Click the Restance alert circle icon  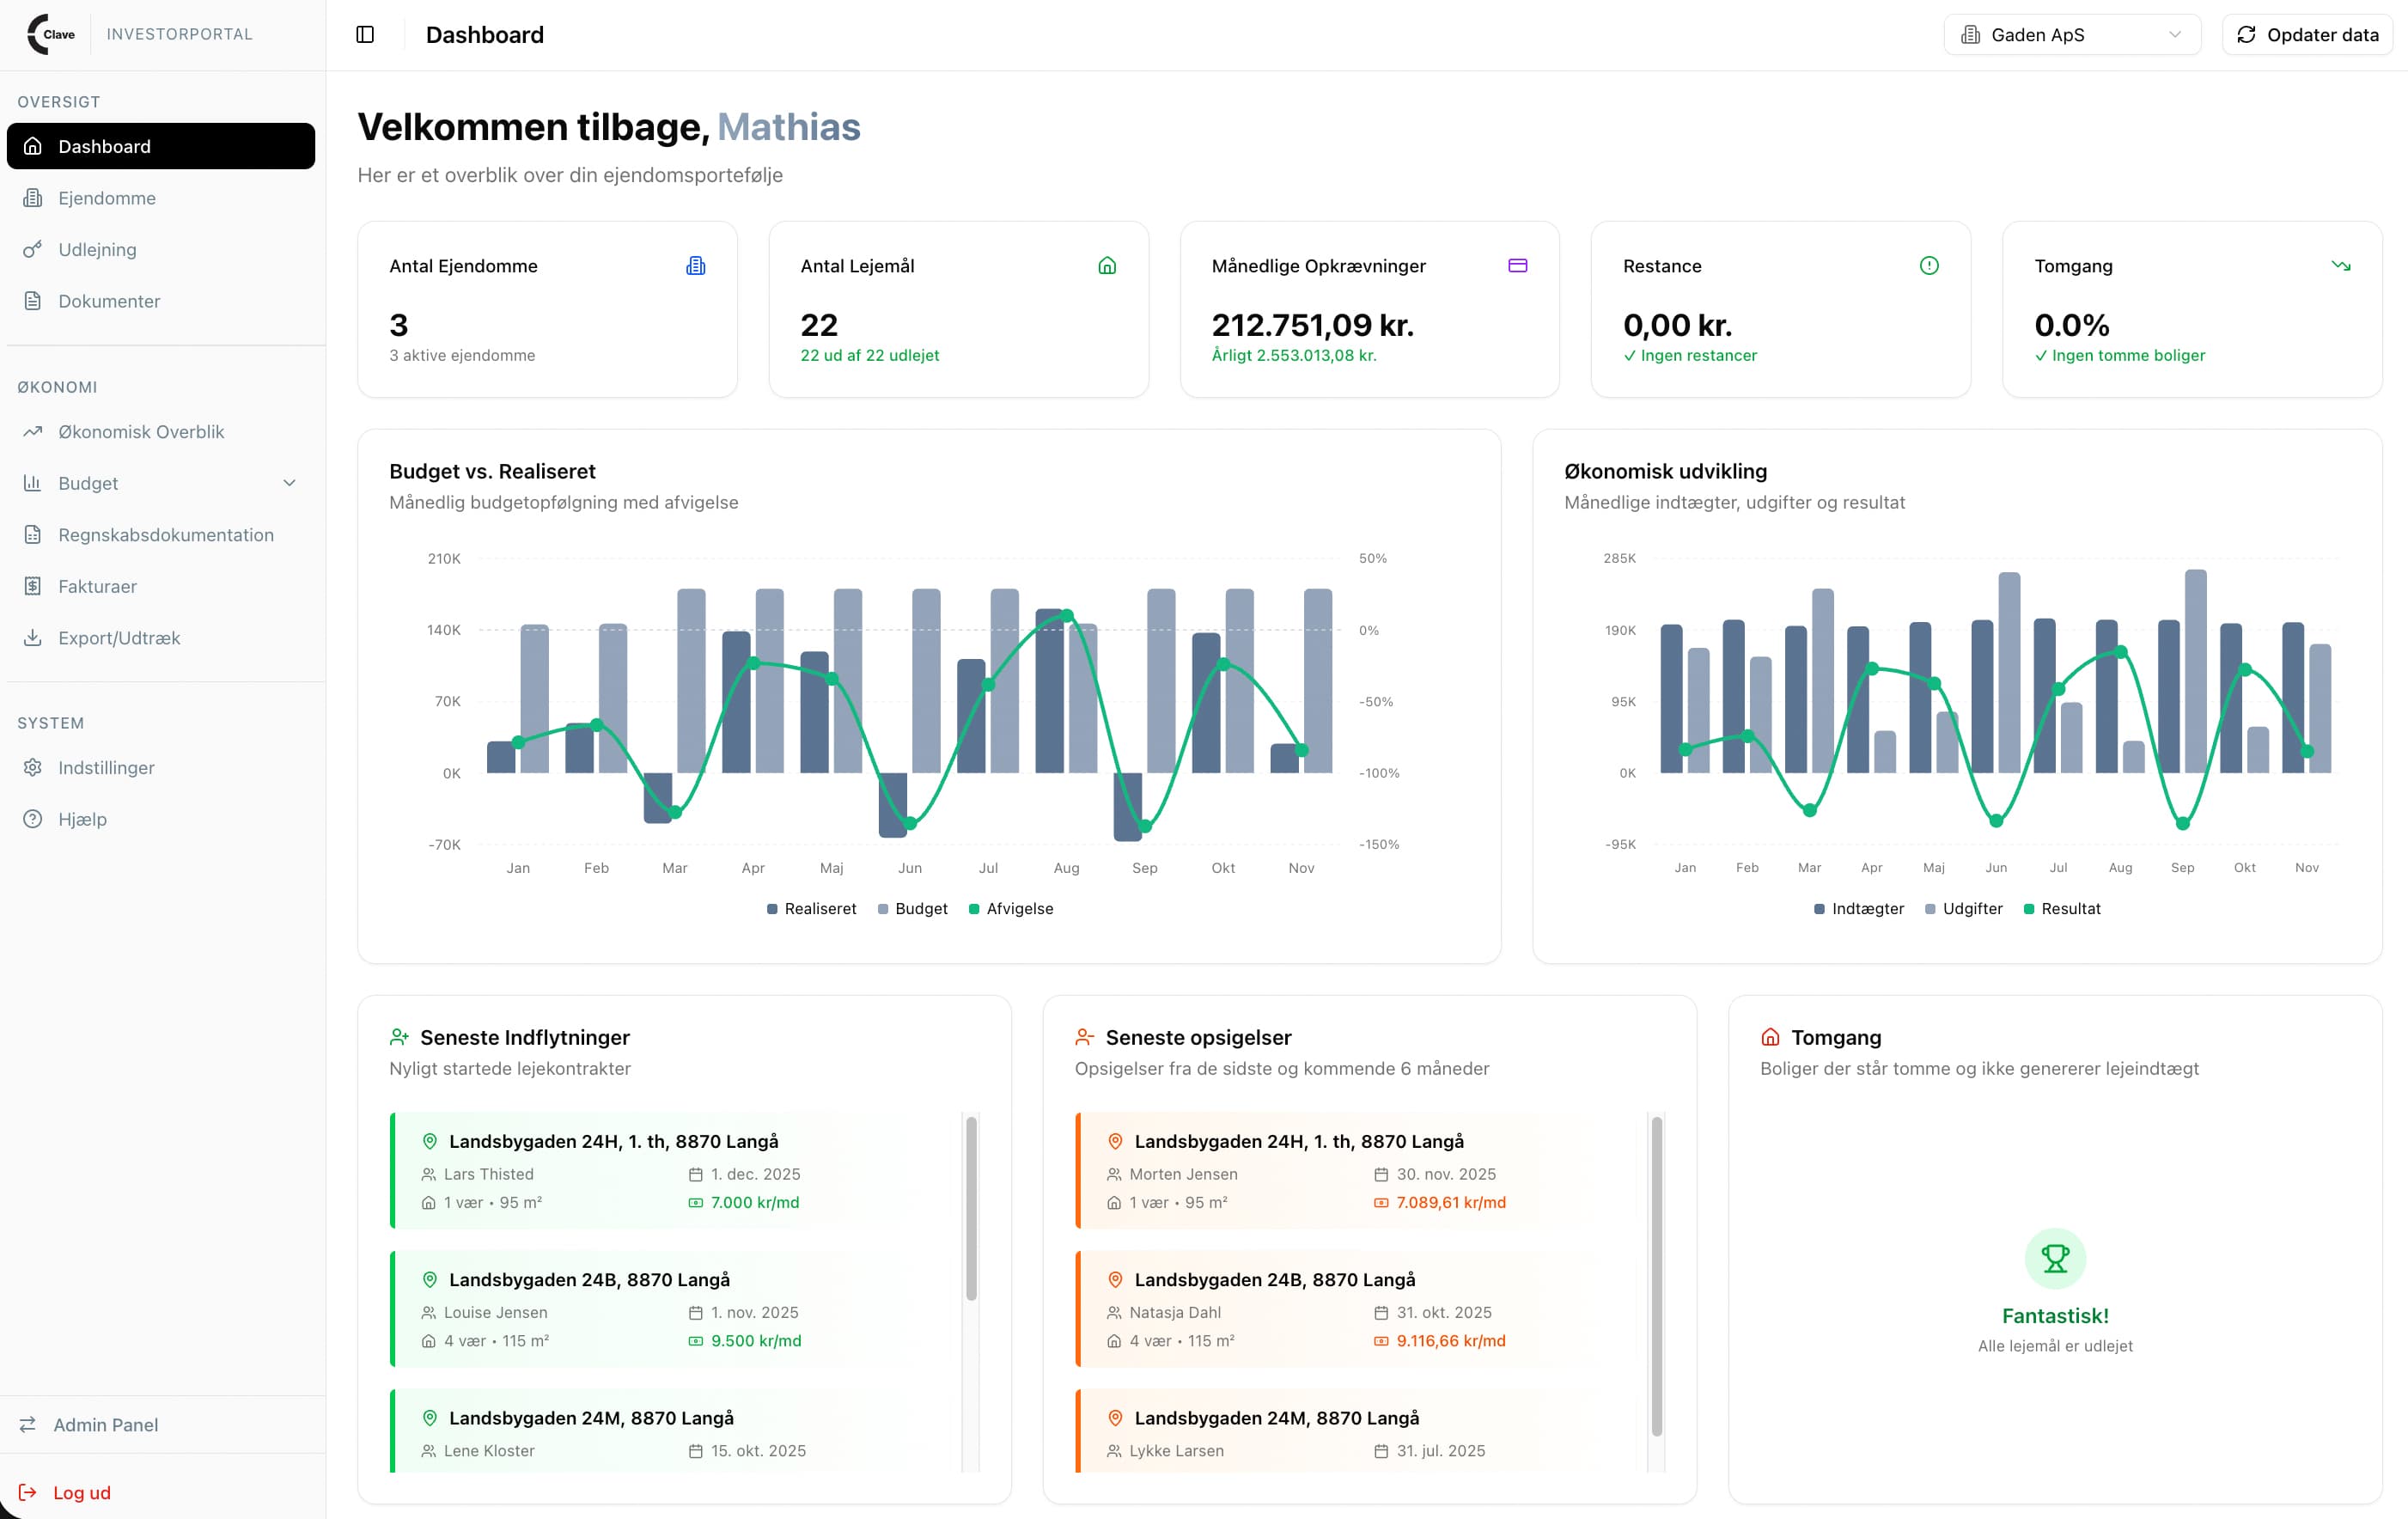[x=1929, y=266]
